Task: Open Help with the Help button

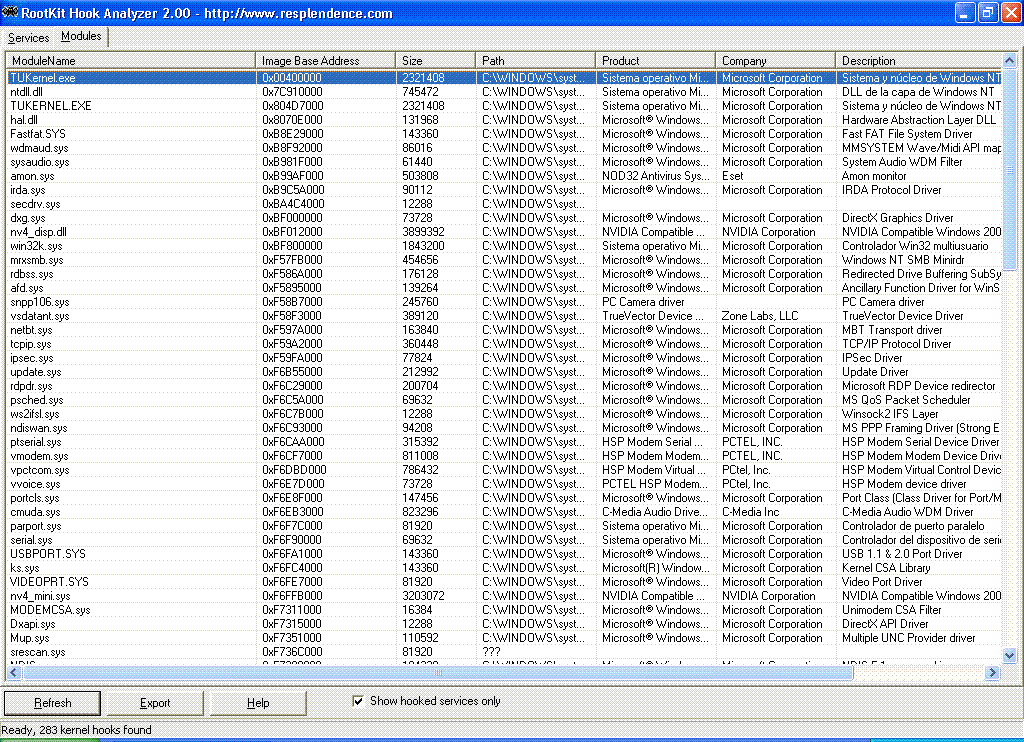Action: pyautogui.click(x=258, y=703)
